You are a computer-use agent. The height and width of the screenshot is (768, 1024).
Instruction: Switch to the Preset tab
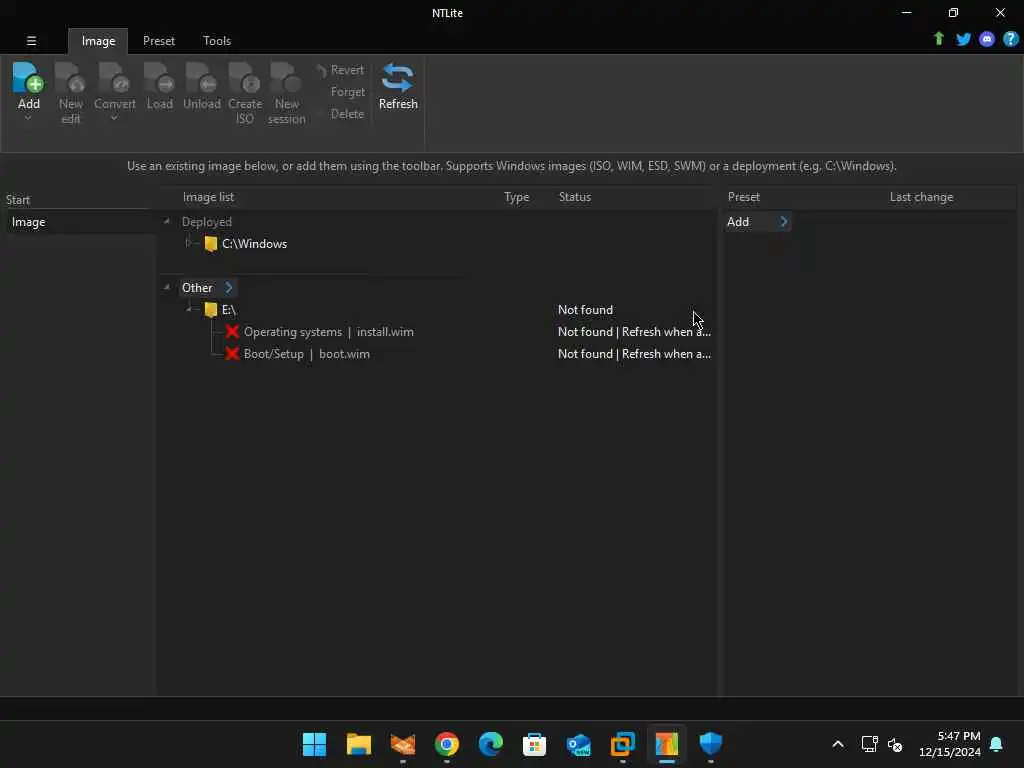(159, 40)
